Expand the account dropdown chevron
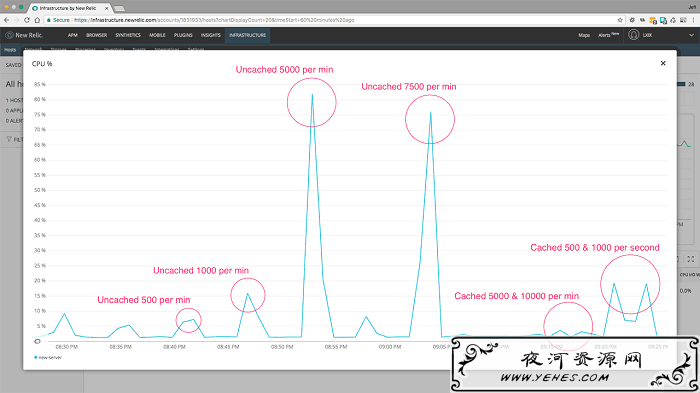Viewport: 700px width, 393px height. pos(691,35)
